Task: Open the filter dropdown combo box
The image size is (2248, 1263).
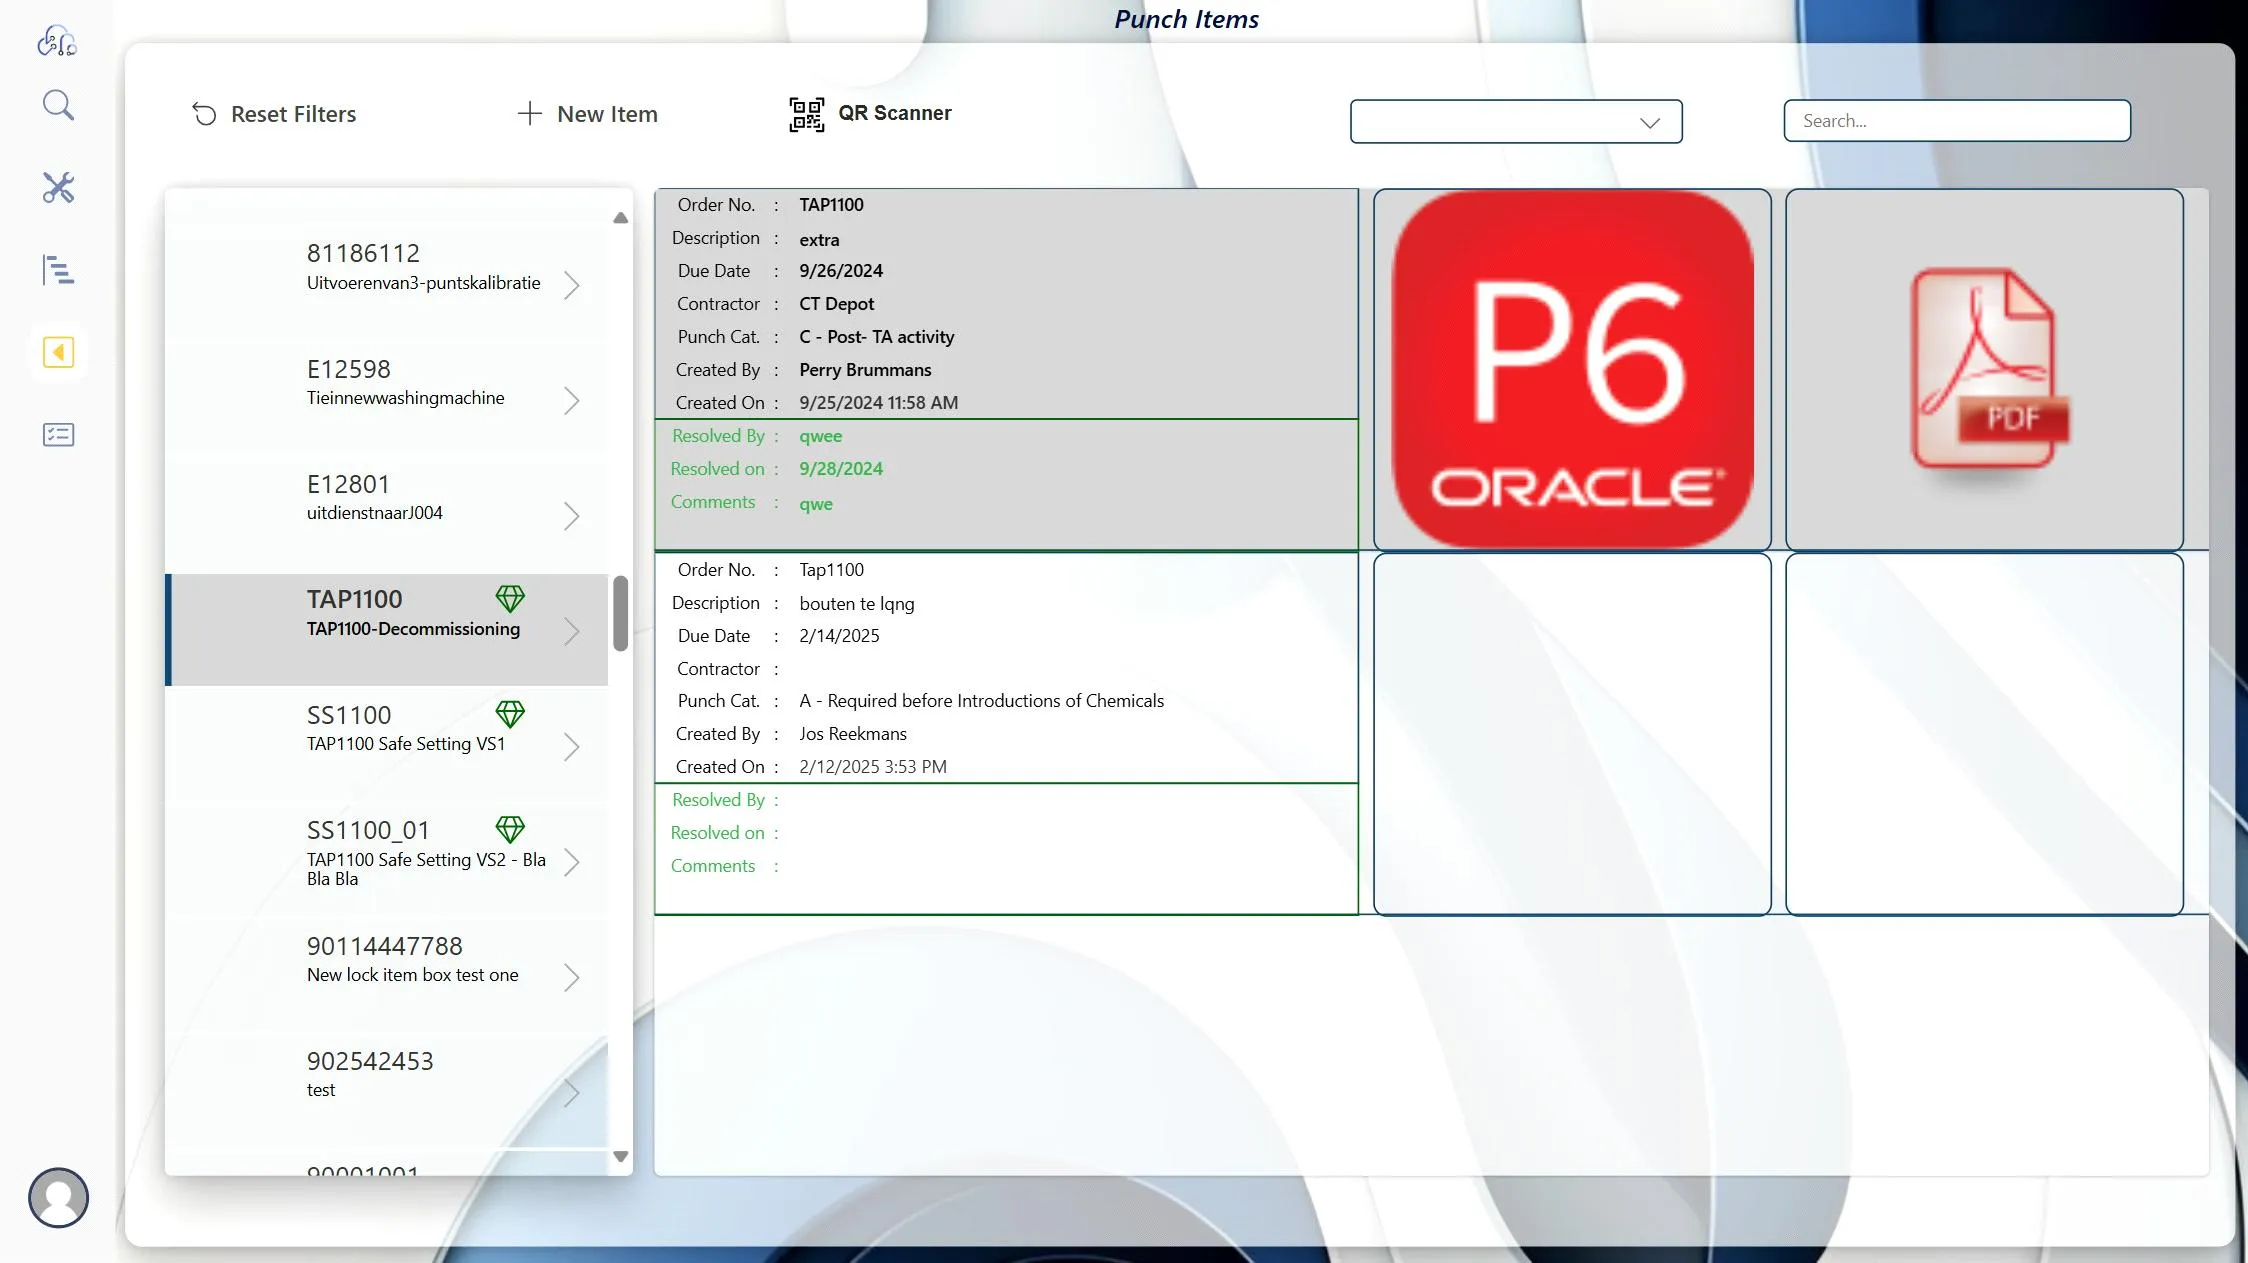Action: pos(1516,121)
